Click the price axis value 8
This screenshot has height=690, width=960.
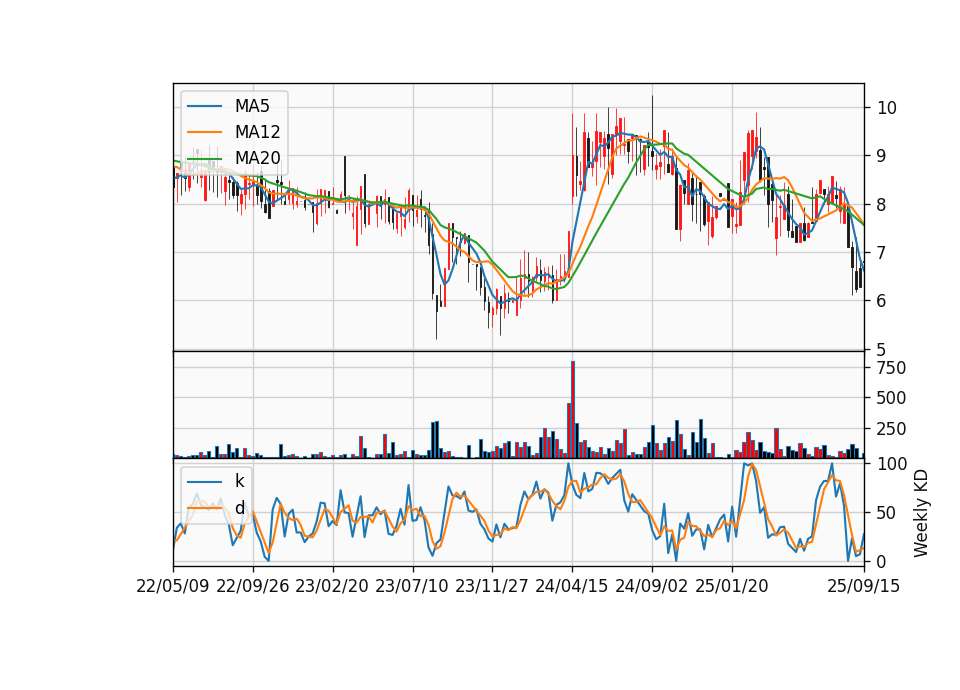(882, 204)
